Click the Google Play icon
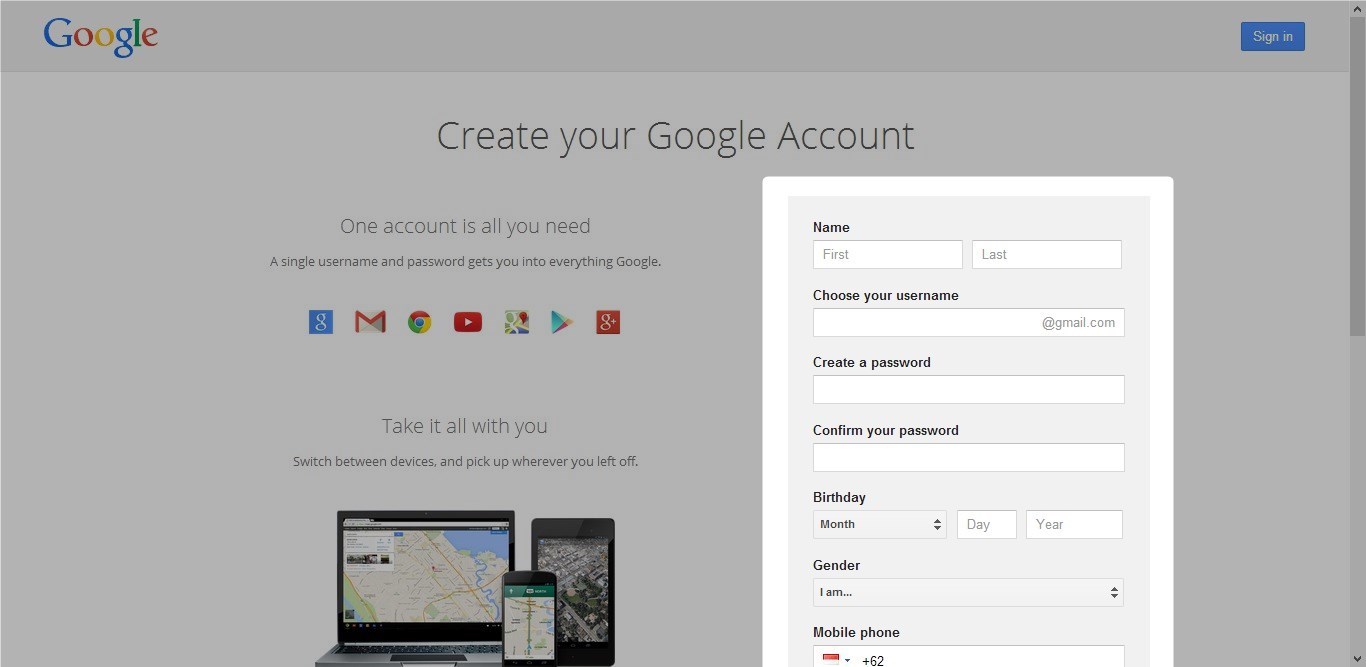Viewport: 1366px width, 667px height. click(561, 321)
